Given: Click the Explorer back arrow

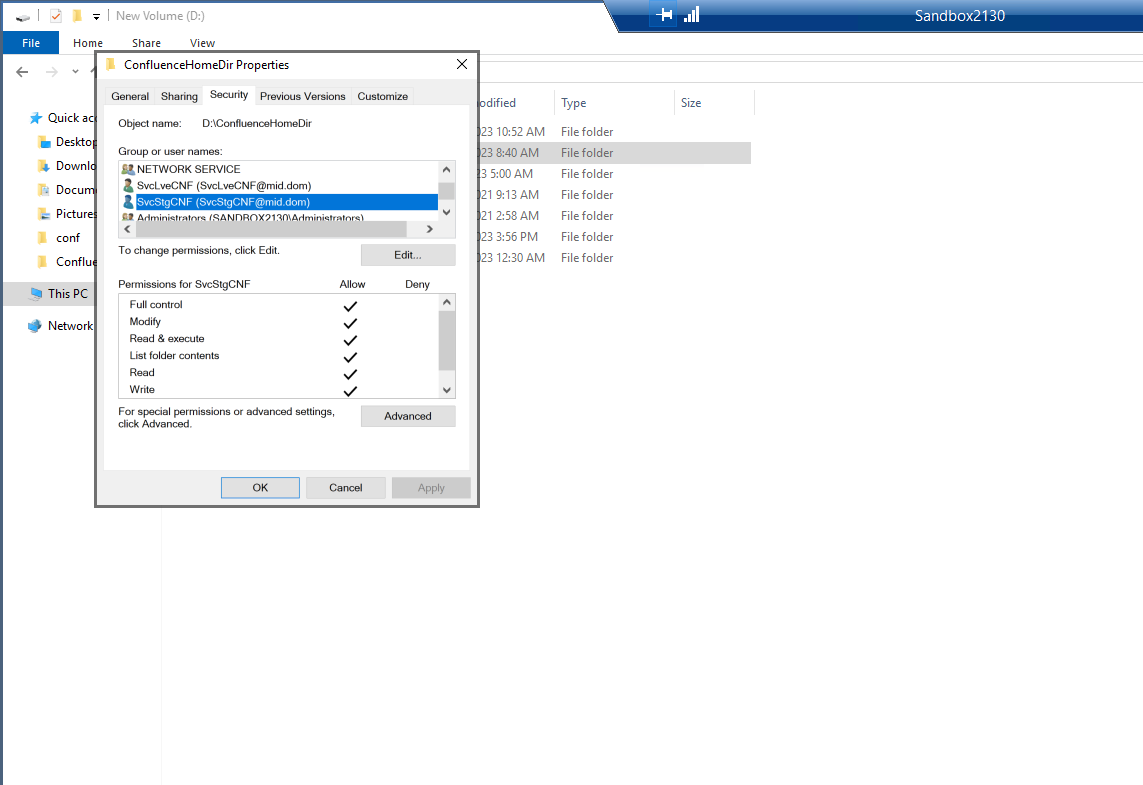Looking at the screenshot, I should 23,71.
